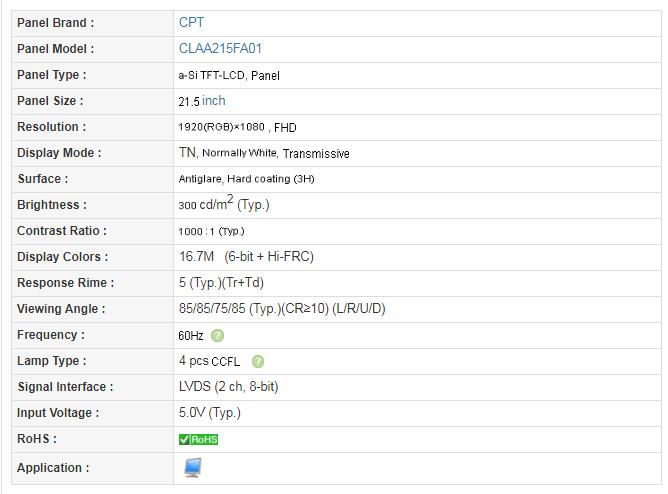This screenshot has width=668, height=494.
Task: Click the 'LVDS (2 ch, 8-bit)' value
Action: (x=229, y=387)
